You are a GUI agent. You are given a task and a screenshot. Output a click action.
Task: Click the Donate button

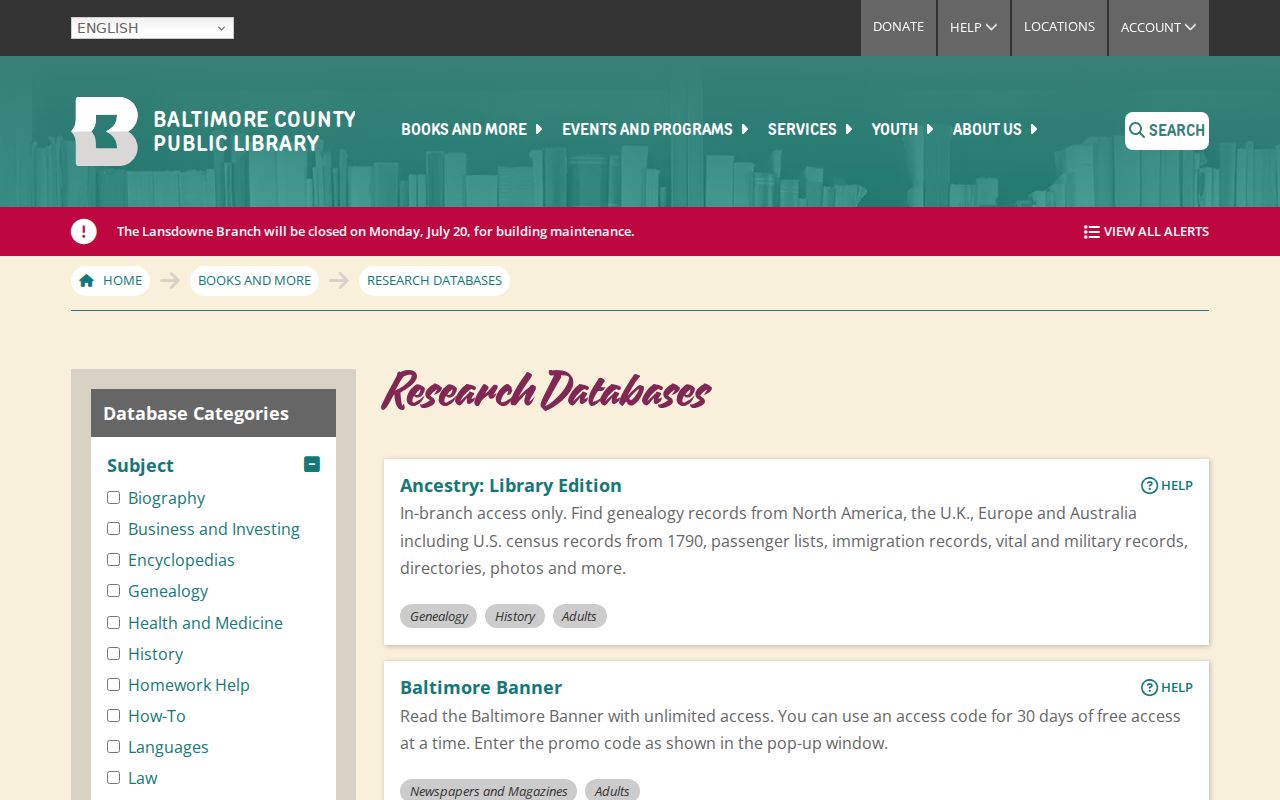(898, 28)
